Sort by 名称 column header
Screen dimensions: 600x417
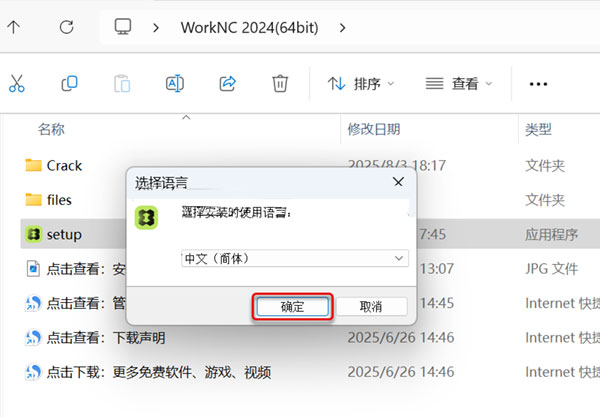click(x=51, y=129)
